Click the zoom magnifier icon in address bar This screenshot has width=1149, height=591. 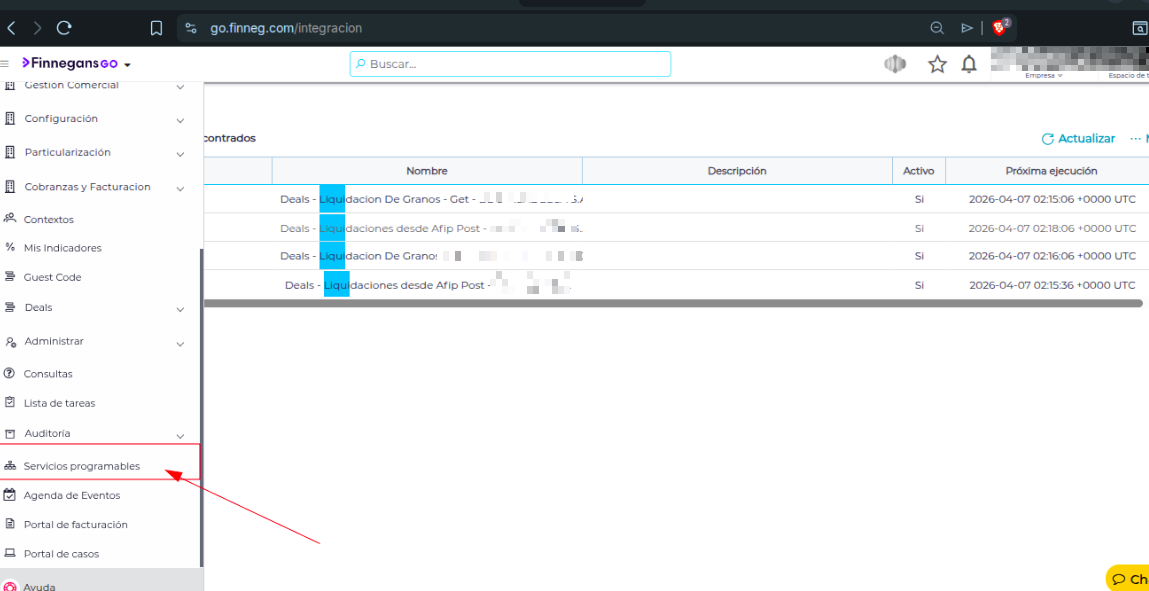tap(937, 28)
